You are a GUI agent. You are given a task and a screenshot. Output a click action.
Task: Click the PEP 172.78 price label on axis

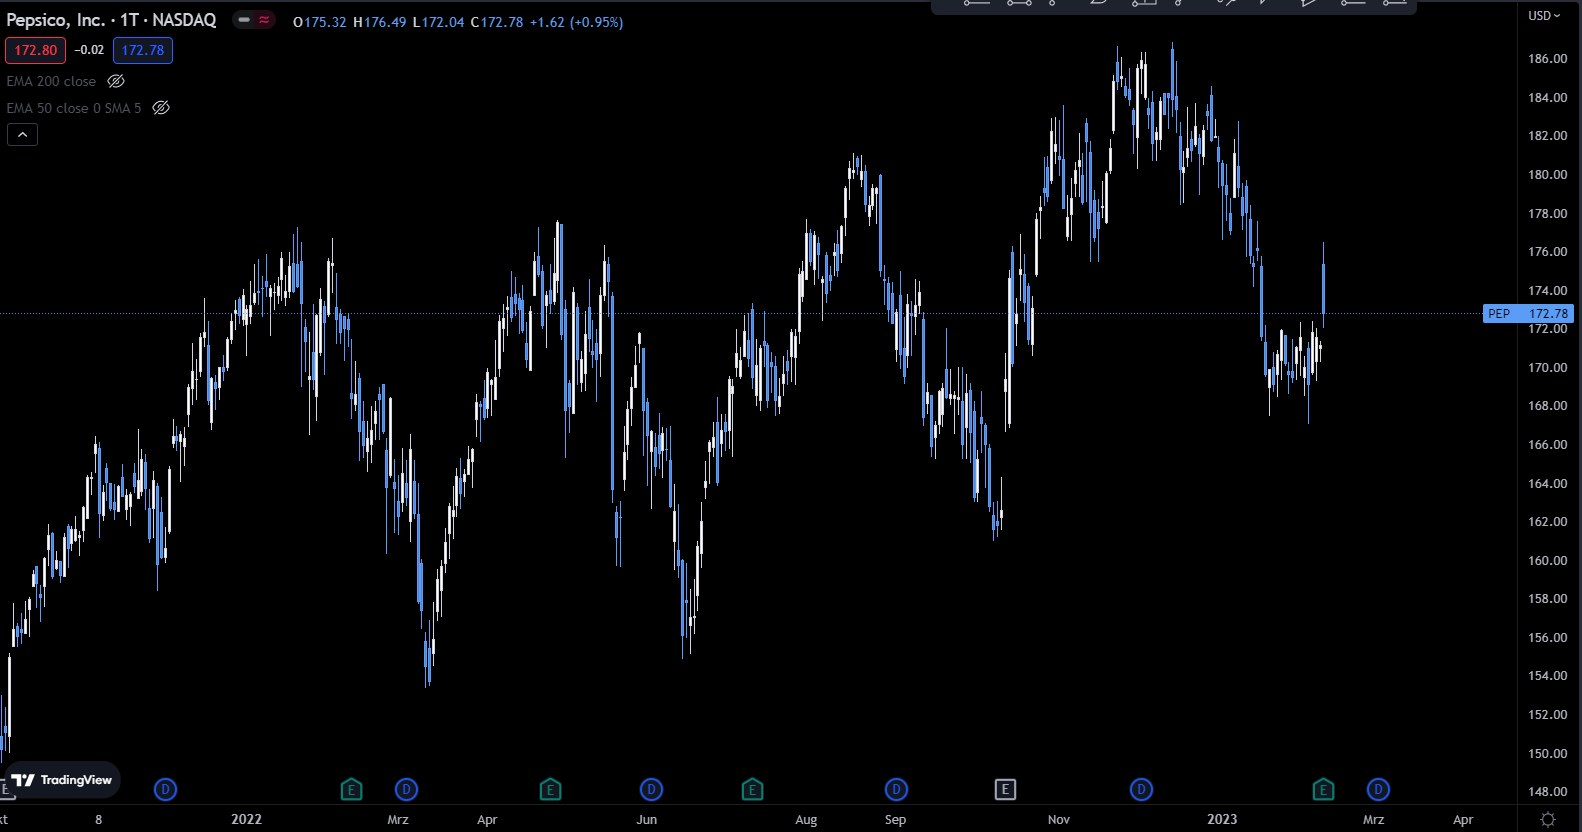1528,314
